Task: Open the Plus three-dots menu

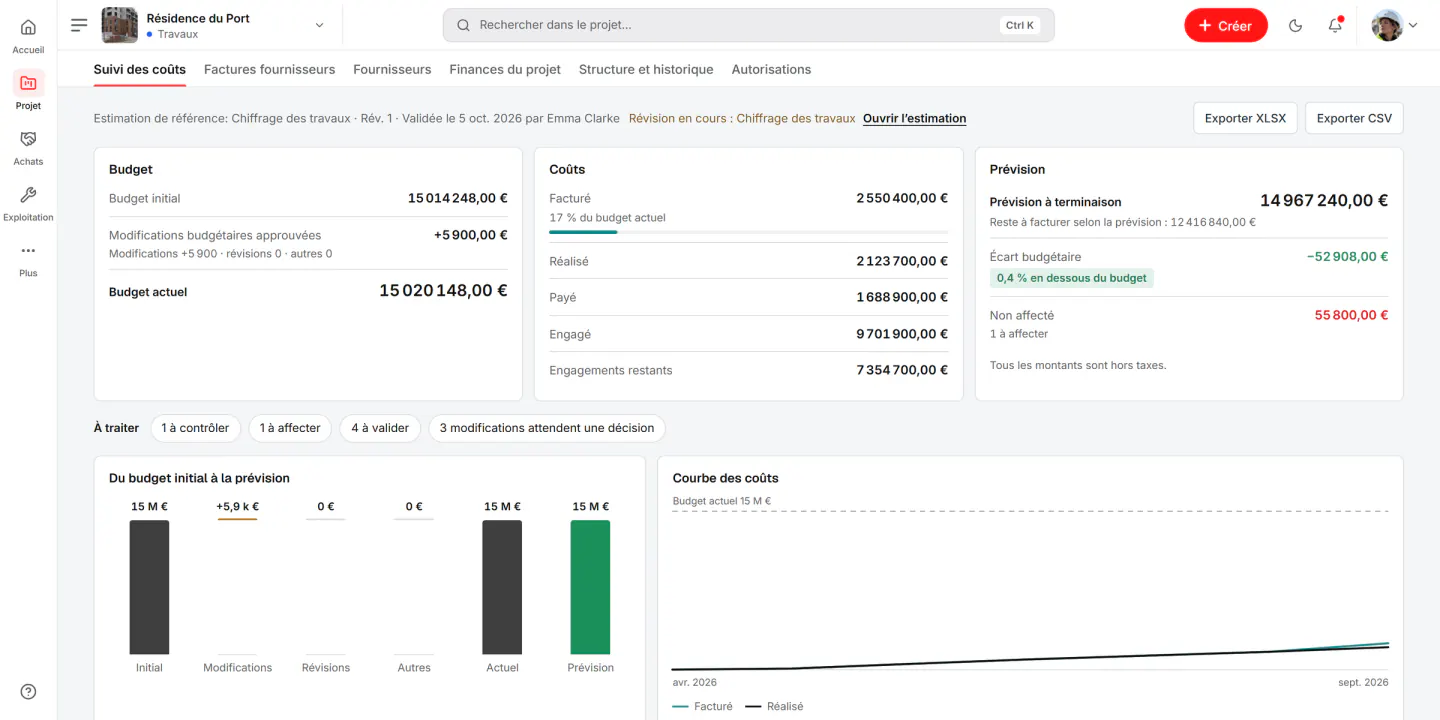Action: point(28,251)
